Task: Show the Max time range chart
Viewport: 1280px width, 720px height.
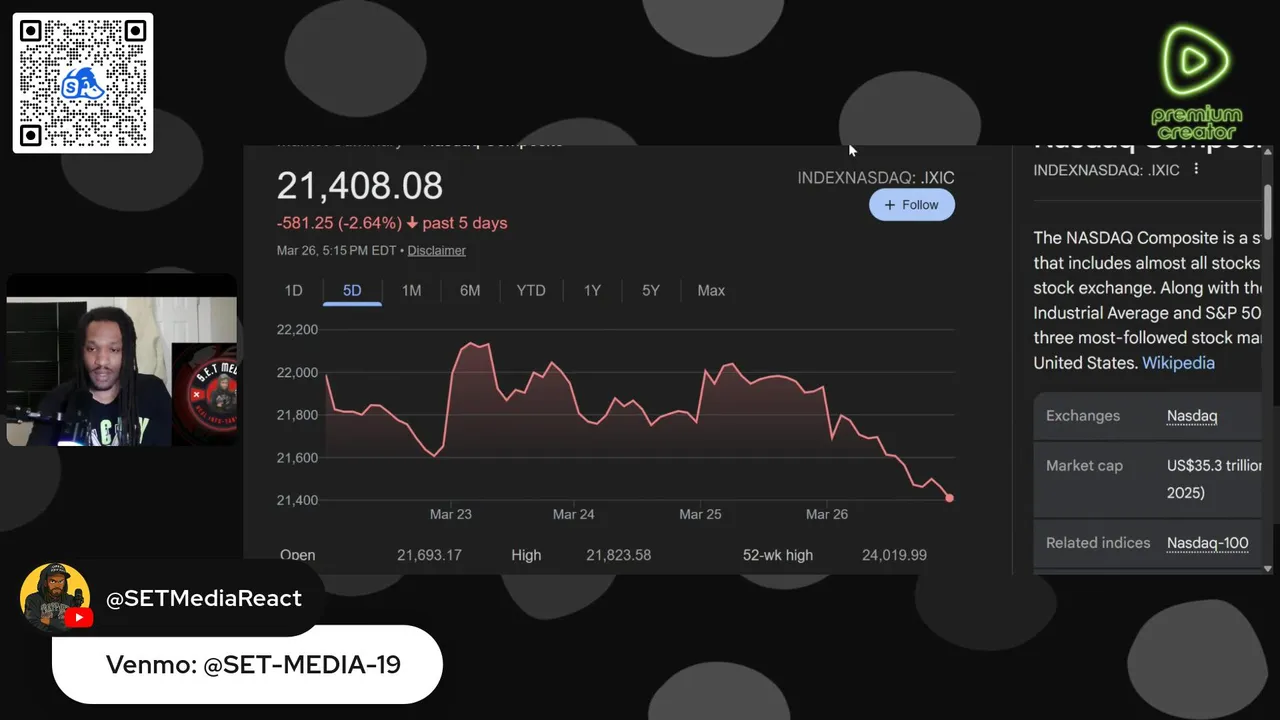Action: (x=711, y=291)
